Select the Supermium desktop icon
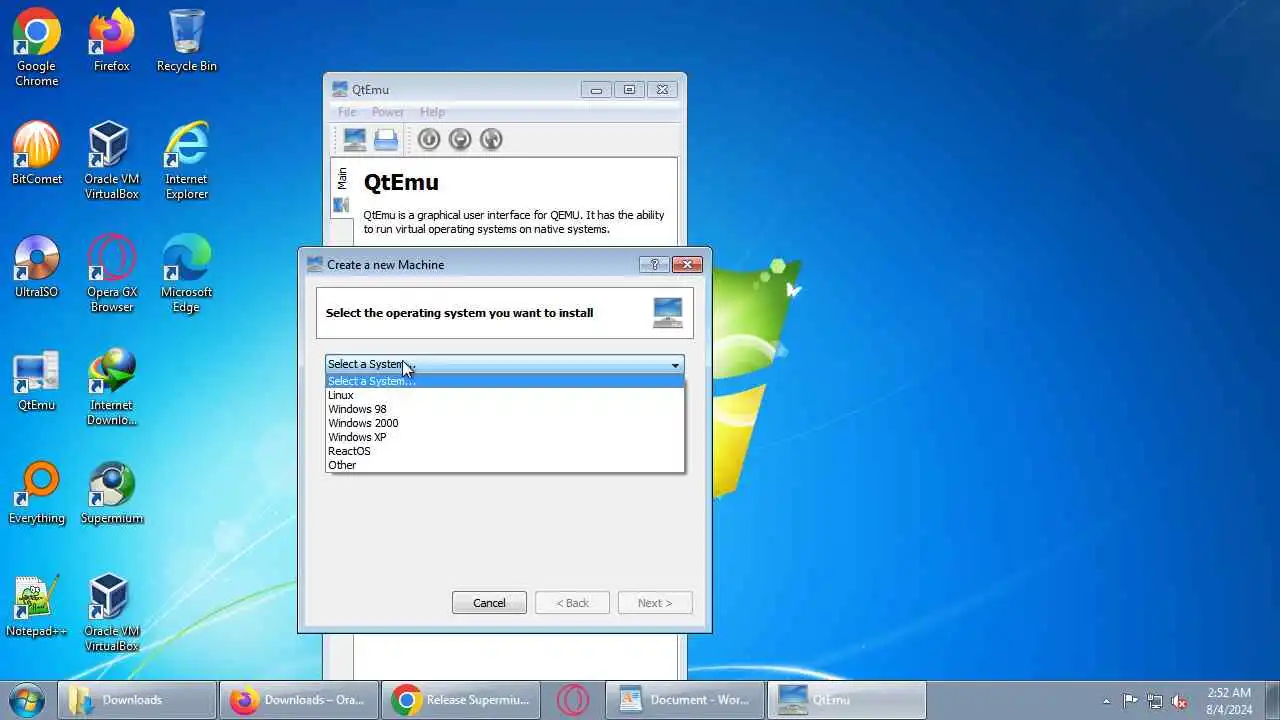This screenshot has width=1280, height=720. pyautogui.click(x=112, y=493)
